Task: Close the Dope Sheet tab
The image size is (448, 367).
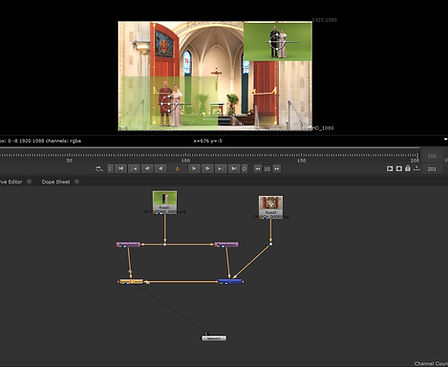Action: coord(77,181)
